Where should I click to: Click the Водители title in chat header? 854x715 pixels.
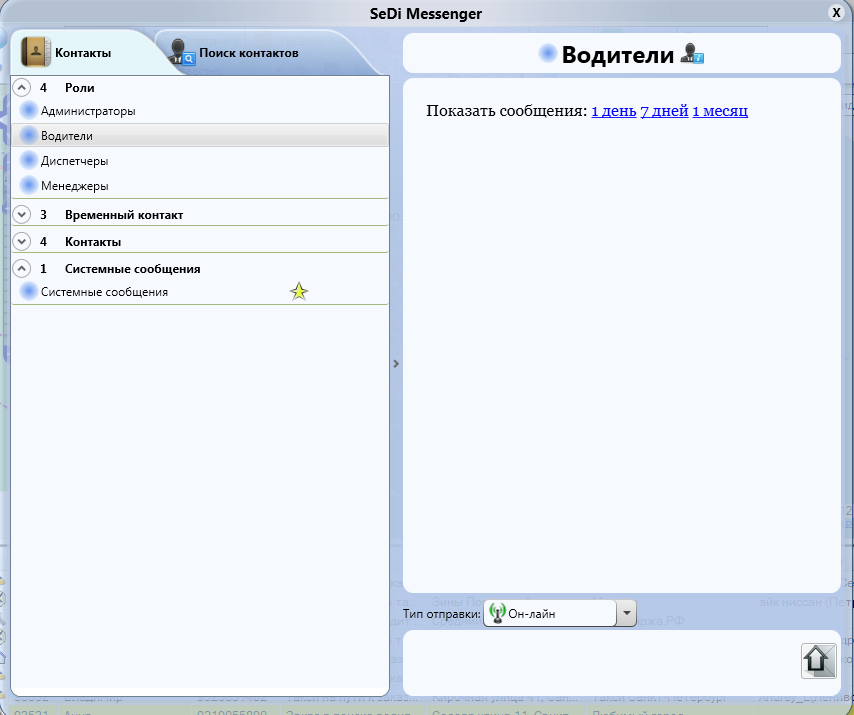pos(618,54)
